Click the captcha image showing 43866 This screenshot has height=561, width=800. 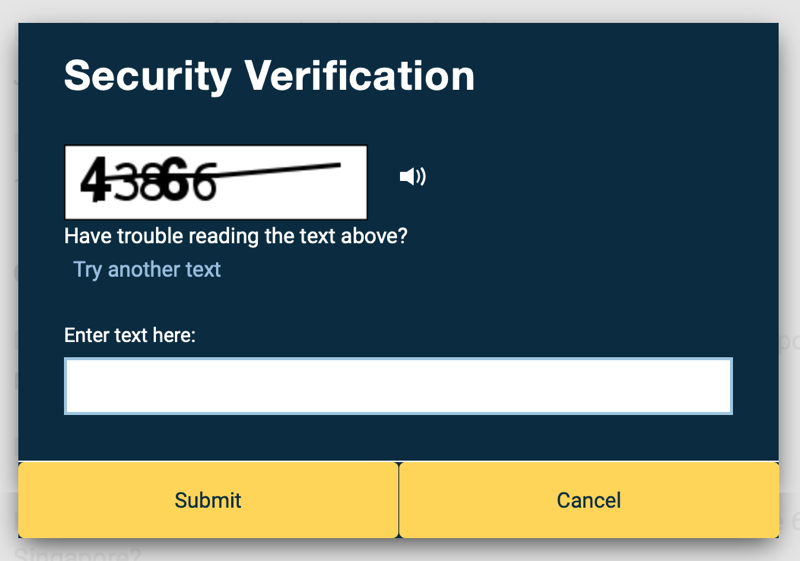coord(216,183)
